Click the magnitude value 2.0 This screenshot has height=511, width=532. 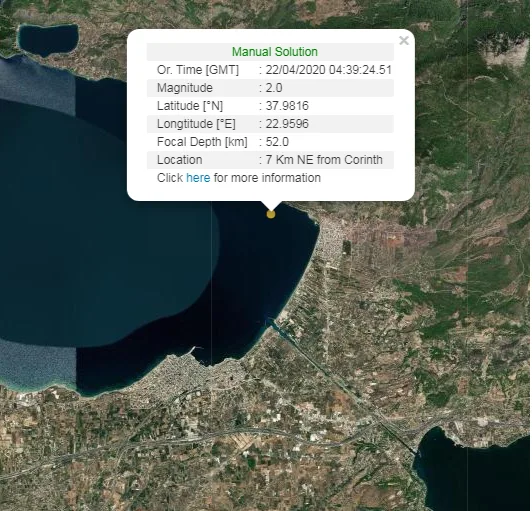tap(274, 88)
